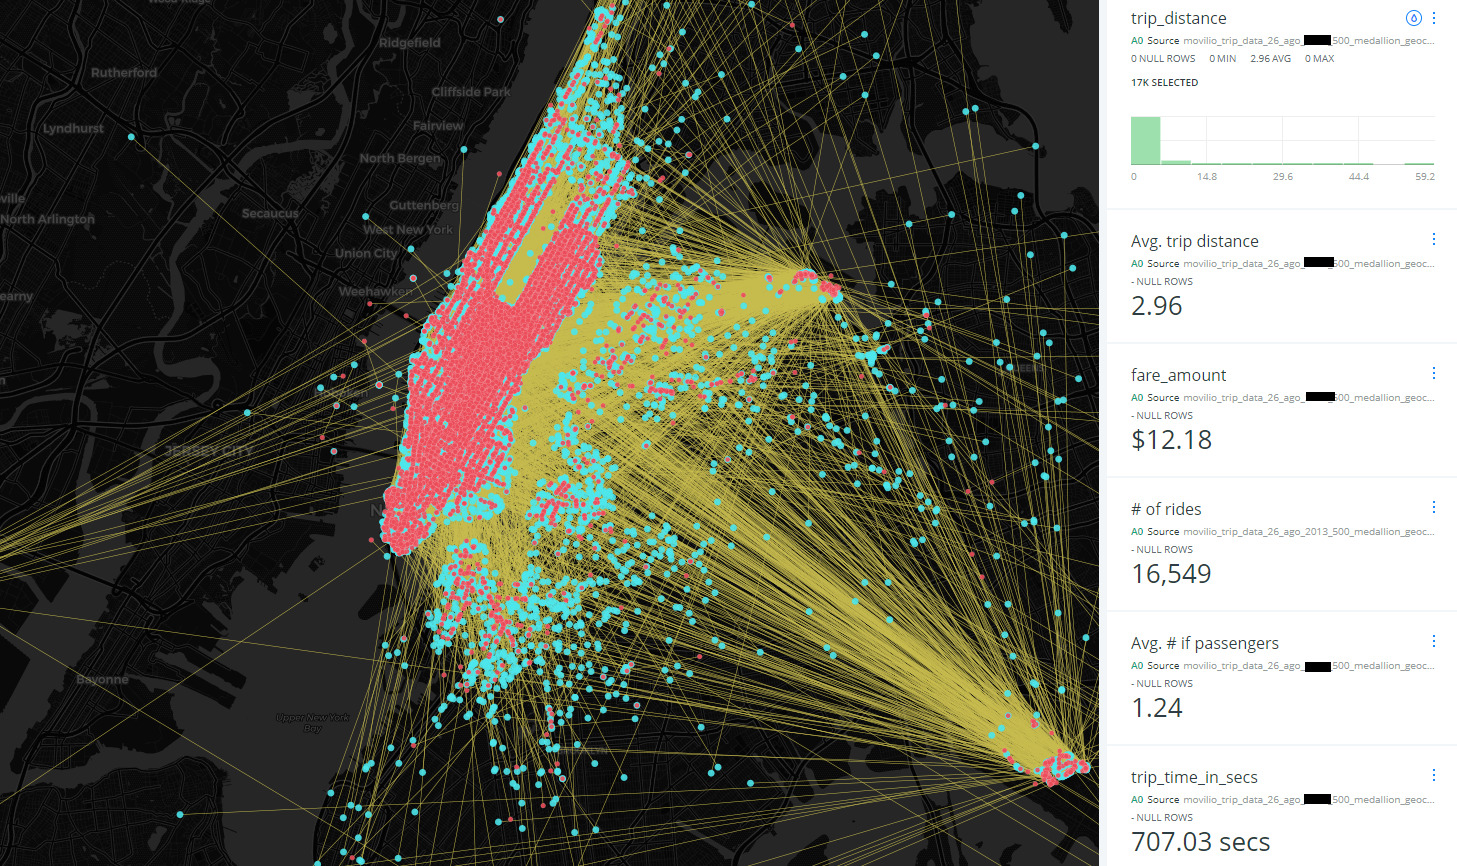This screenshot has width=1457, height=866.
Task: Click the trip_distance widget title
Action: coord(1178,18)
